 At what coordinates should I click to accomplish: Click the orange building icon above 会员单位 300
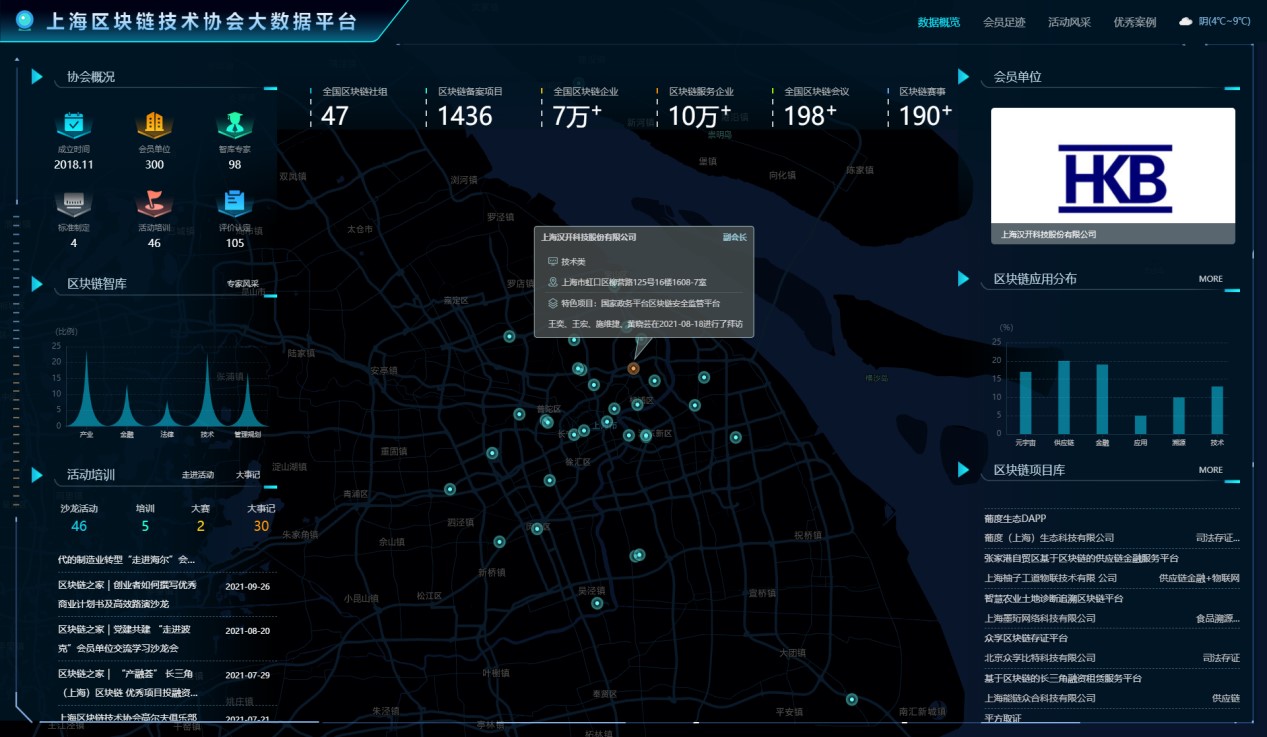tap(154, 124)
